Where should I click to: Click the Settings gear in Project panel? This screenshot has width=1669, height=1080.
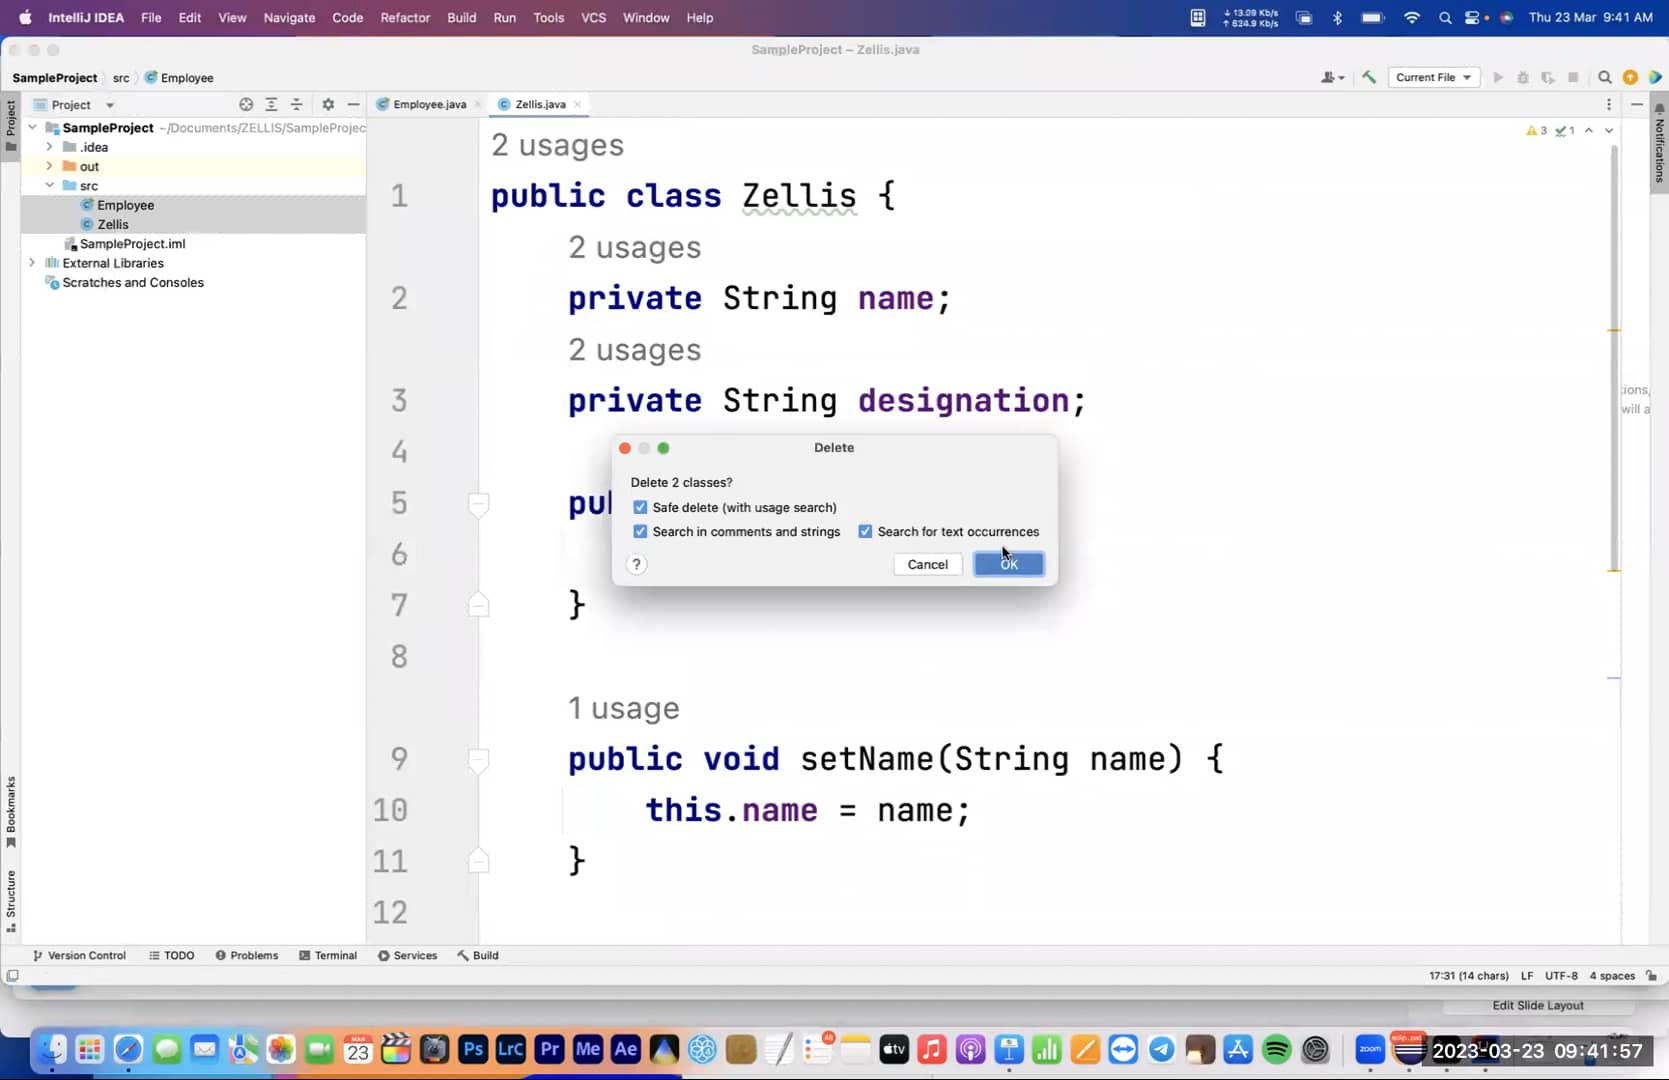pos(327,104)
